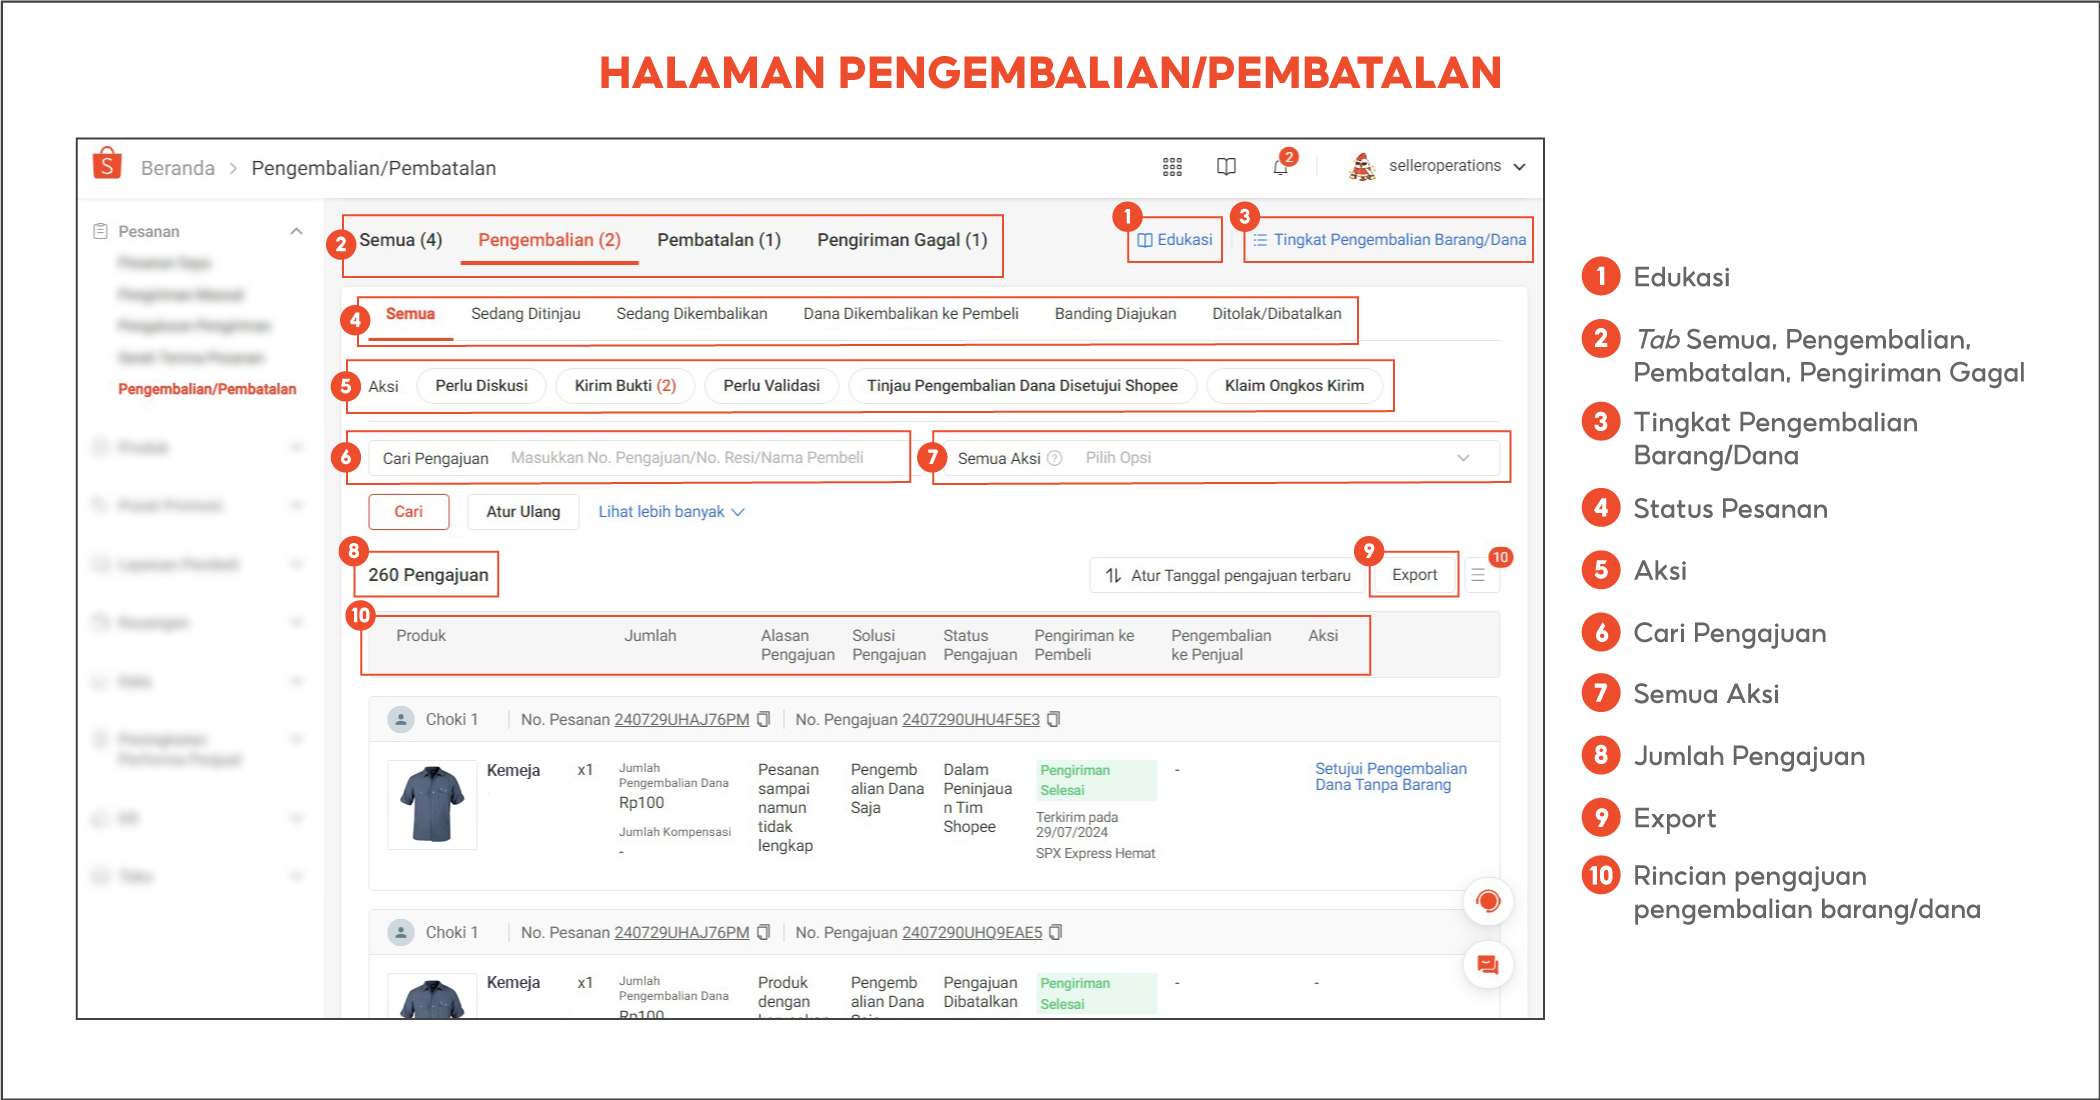Click the sort icon next to Atur Tanggal
Screen dimensions: 2100x1100
[1113, 574]
